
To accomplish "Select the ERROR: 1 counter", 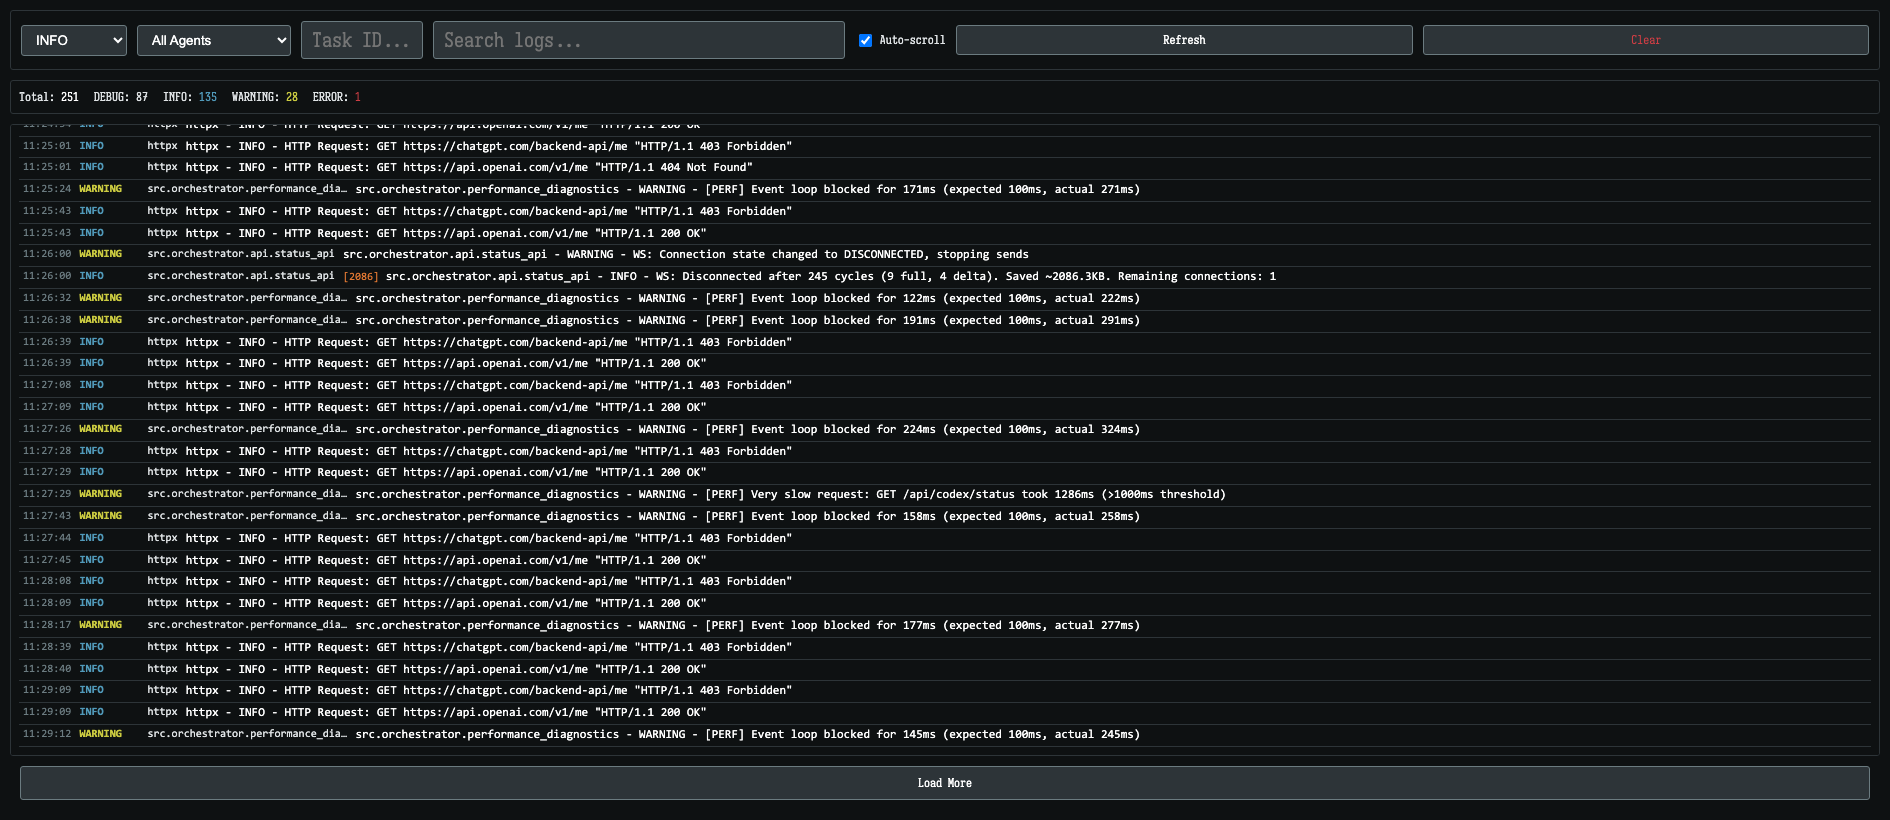I will pyautogui.click(x=337, y=97).
